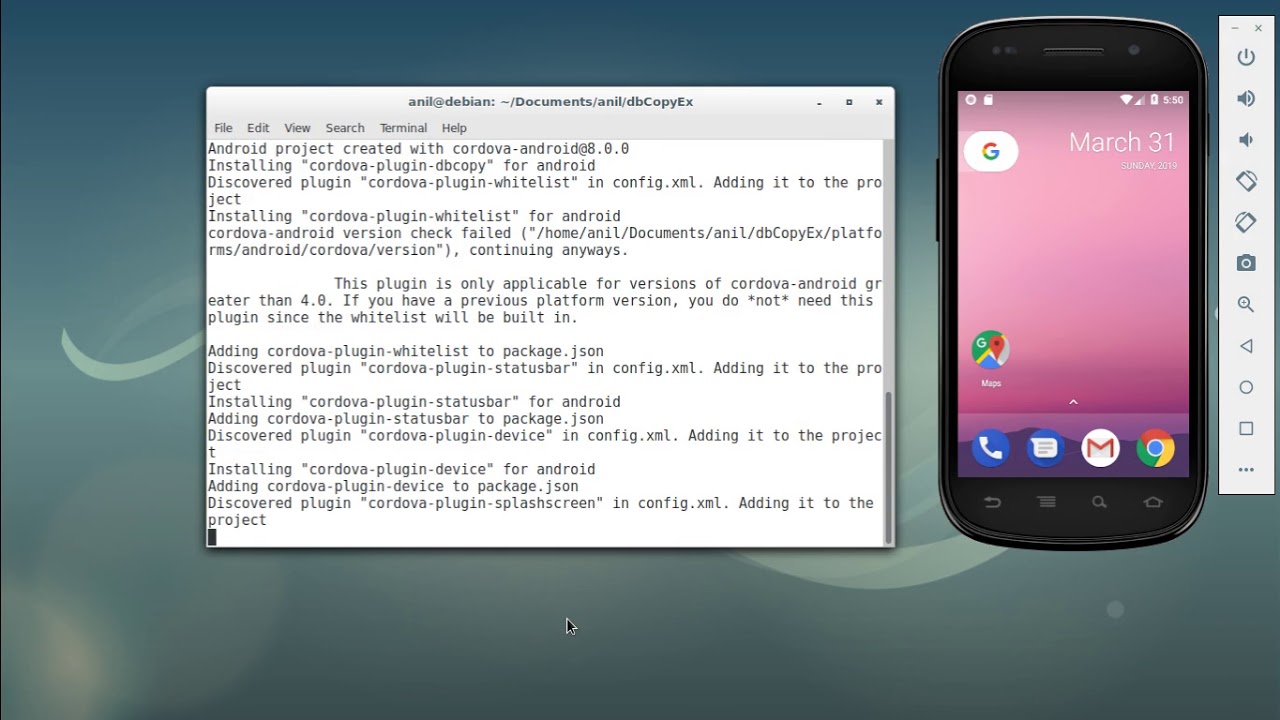Viewport: 1280px width, 720px height.
Task: Tap the Wi-Fi signal icon in status bar
Action: [1127, 100]
